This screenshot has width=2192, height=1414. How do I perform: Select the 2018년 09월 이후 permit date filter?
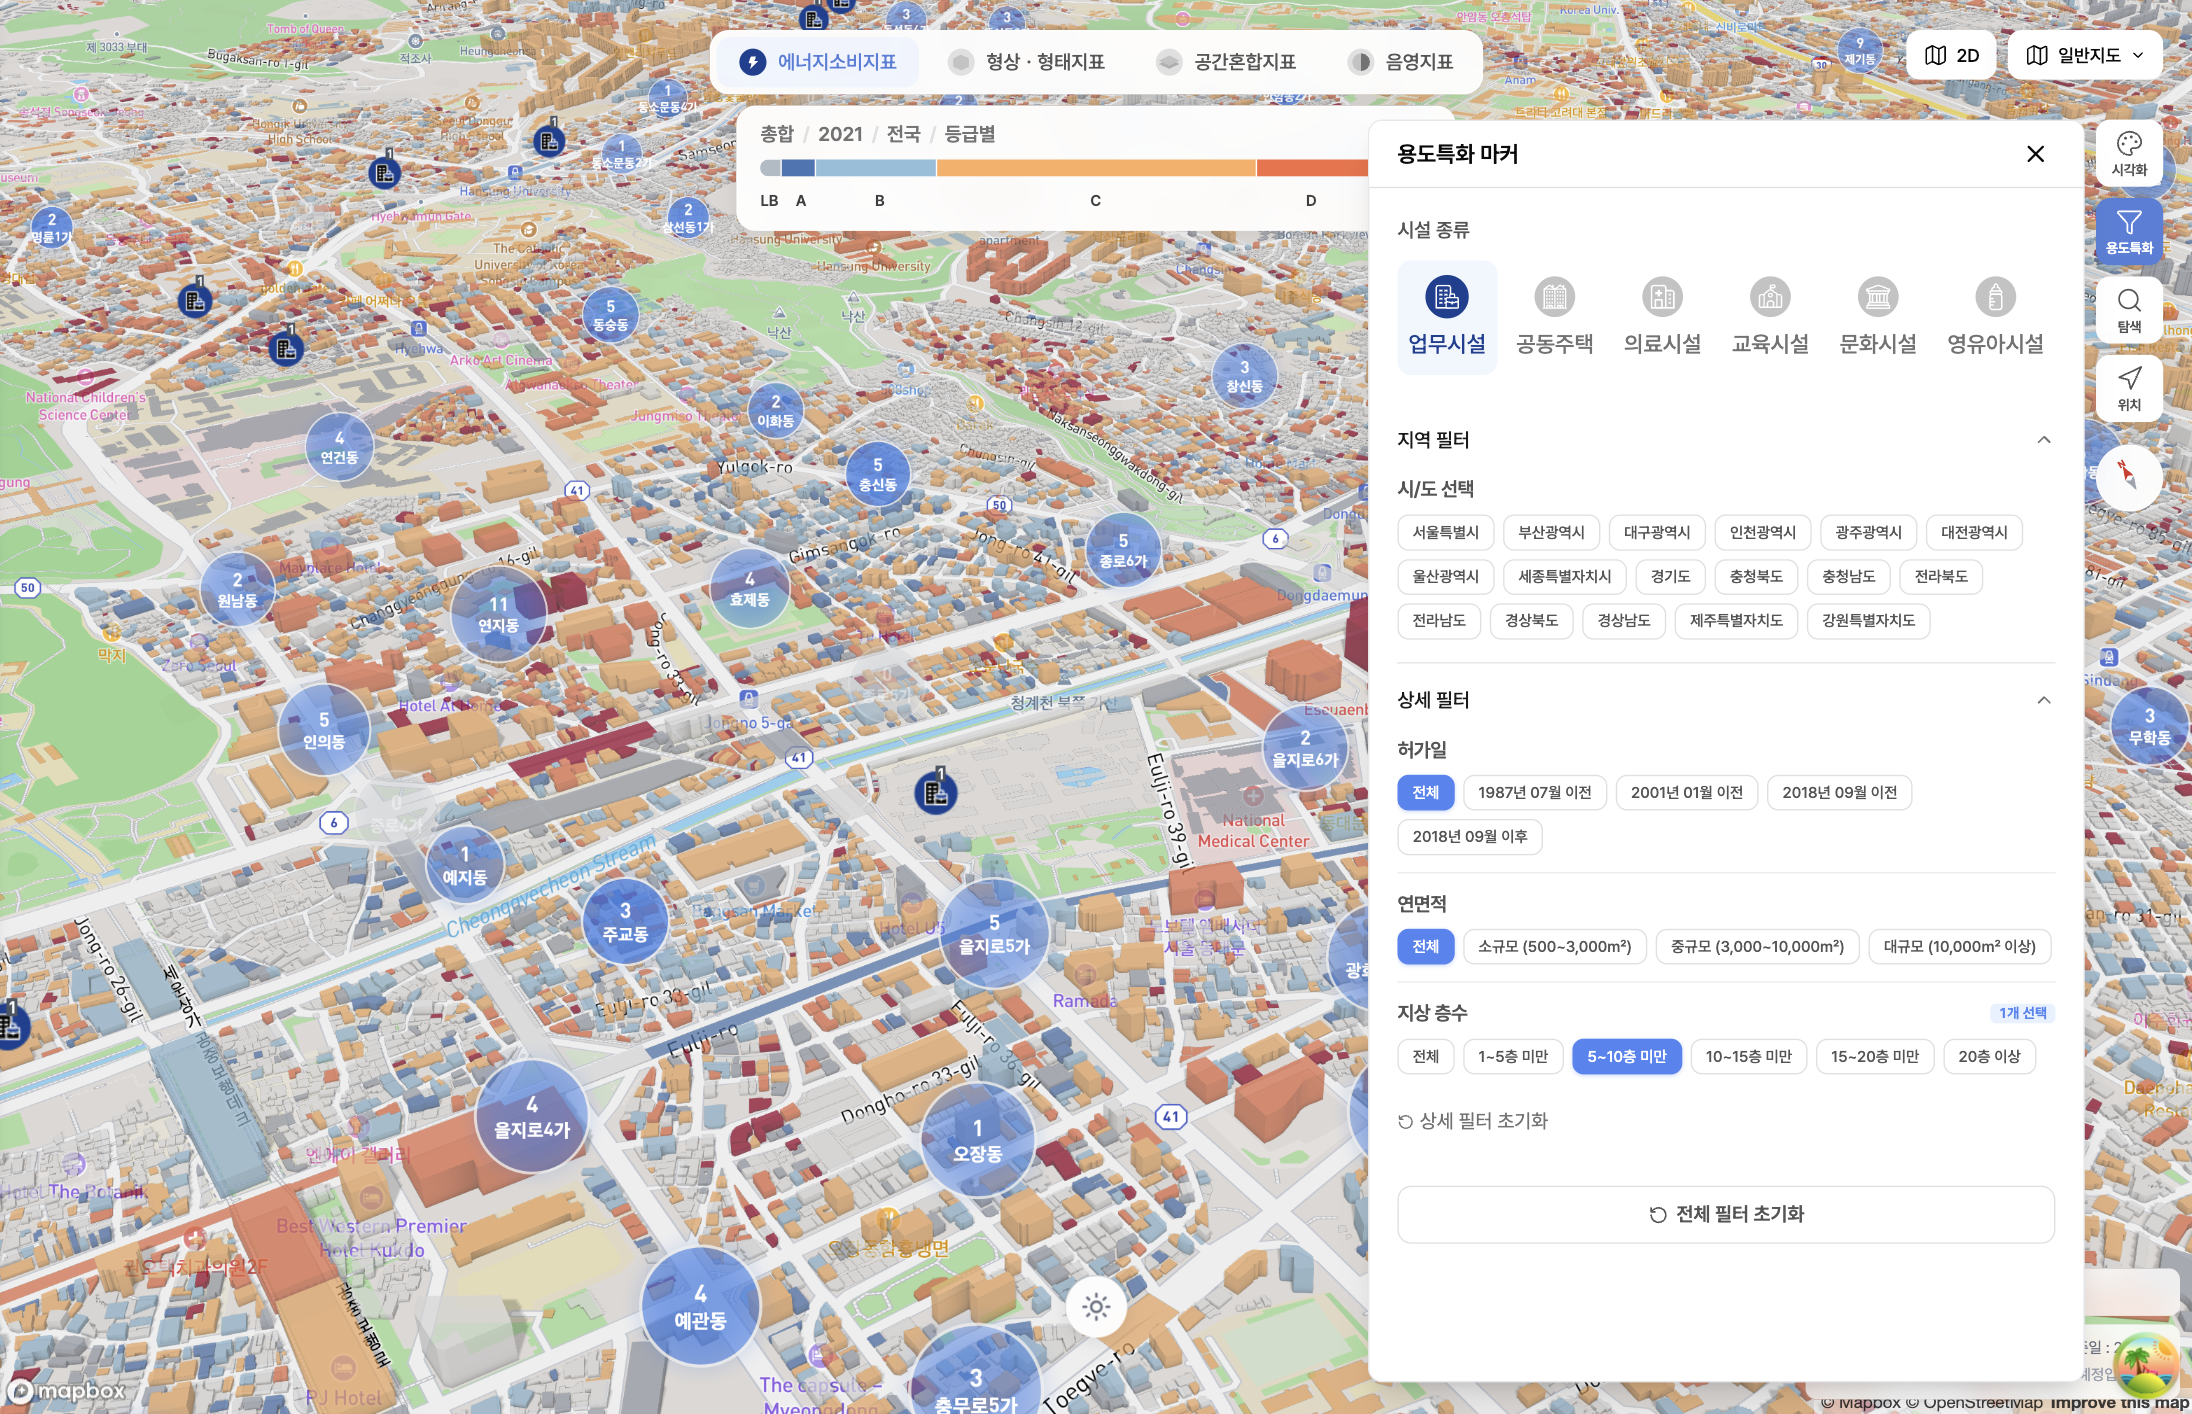[1469, 837]
